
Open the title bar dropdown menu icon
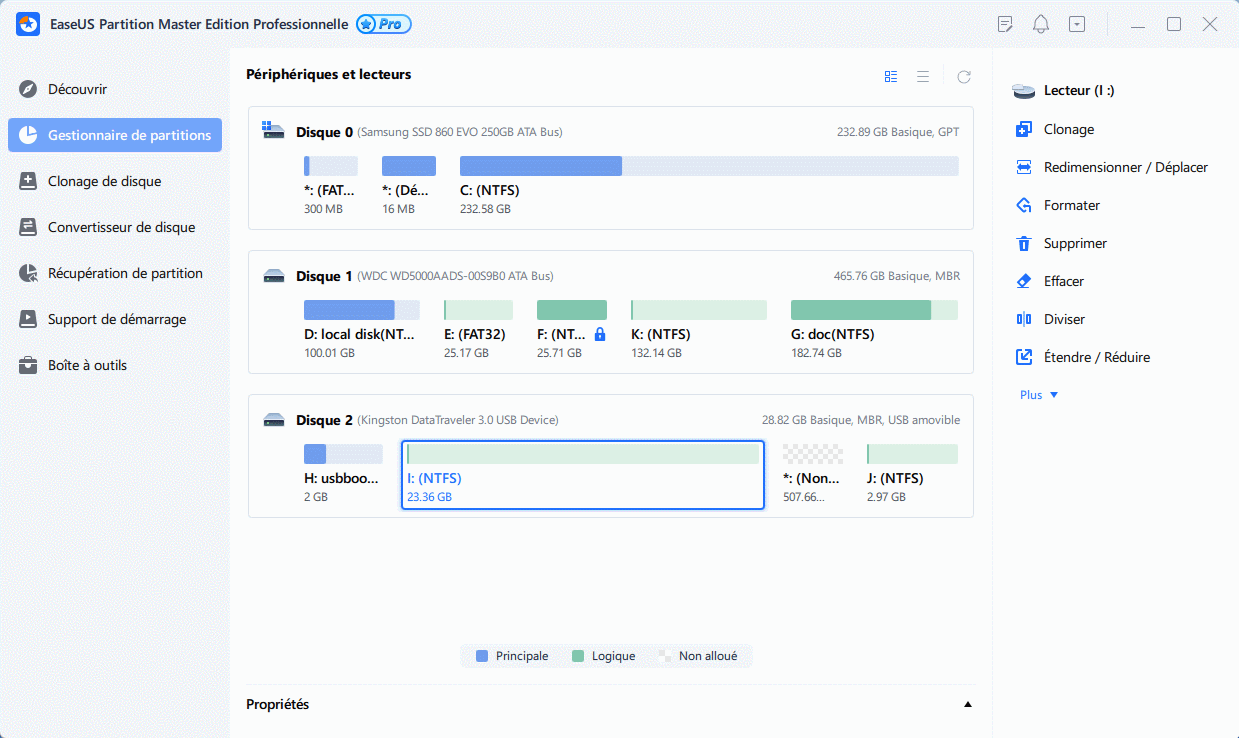pos(1077,24)
